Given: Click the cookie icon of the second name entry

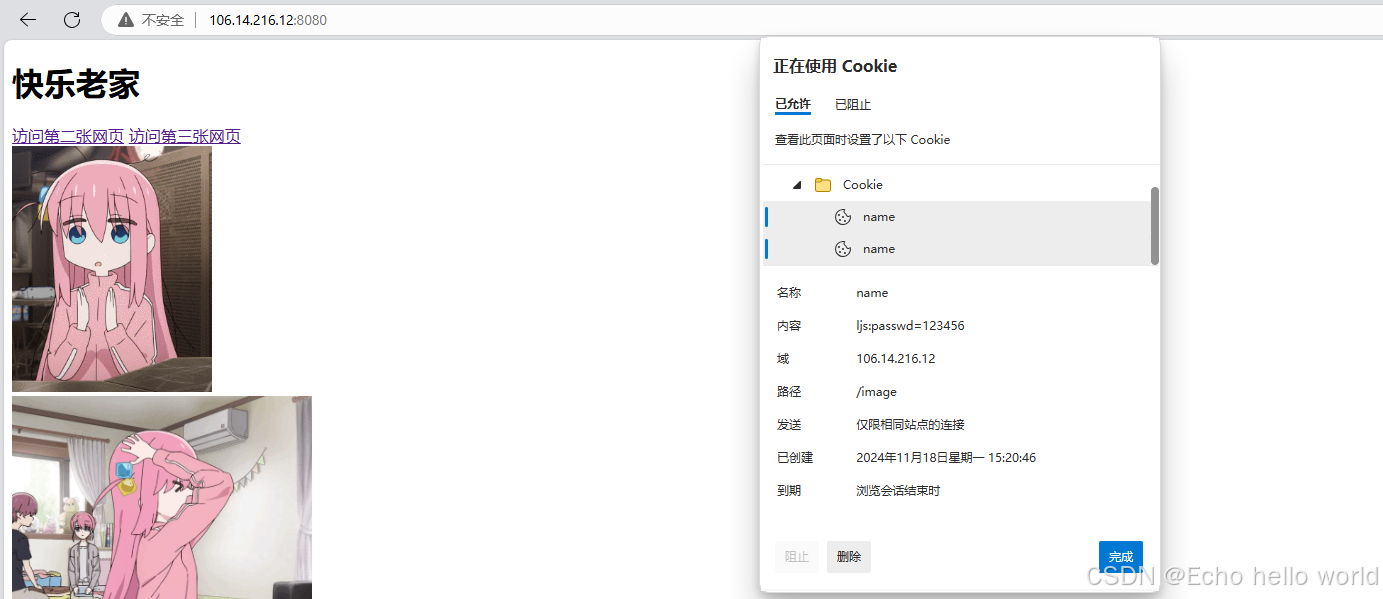Looking at the screenshot, I should [x=843, y=249].
